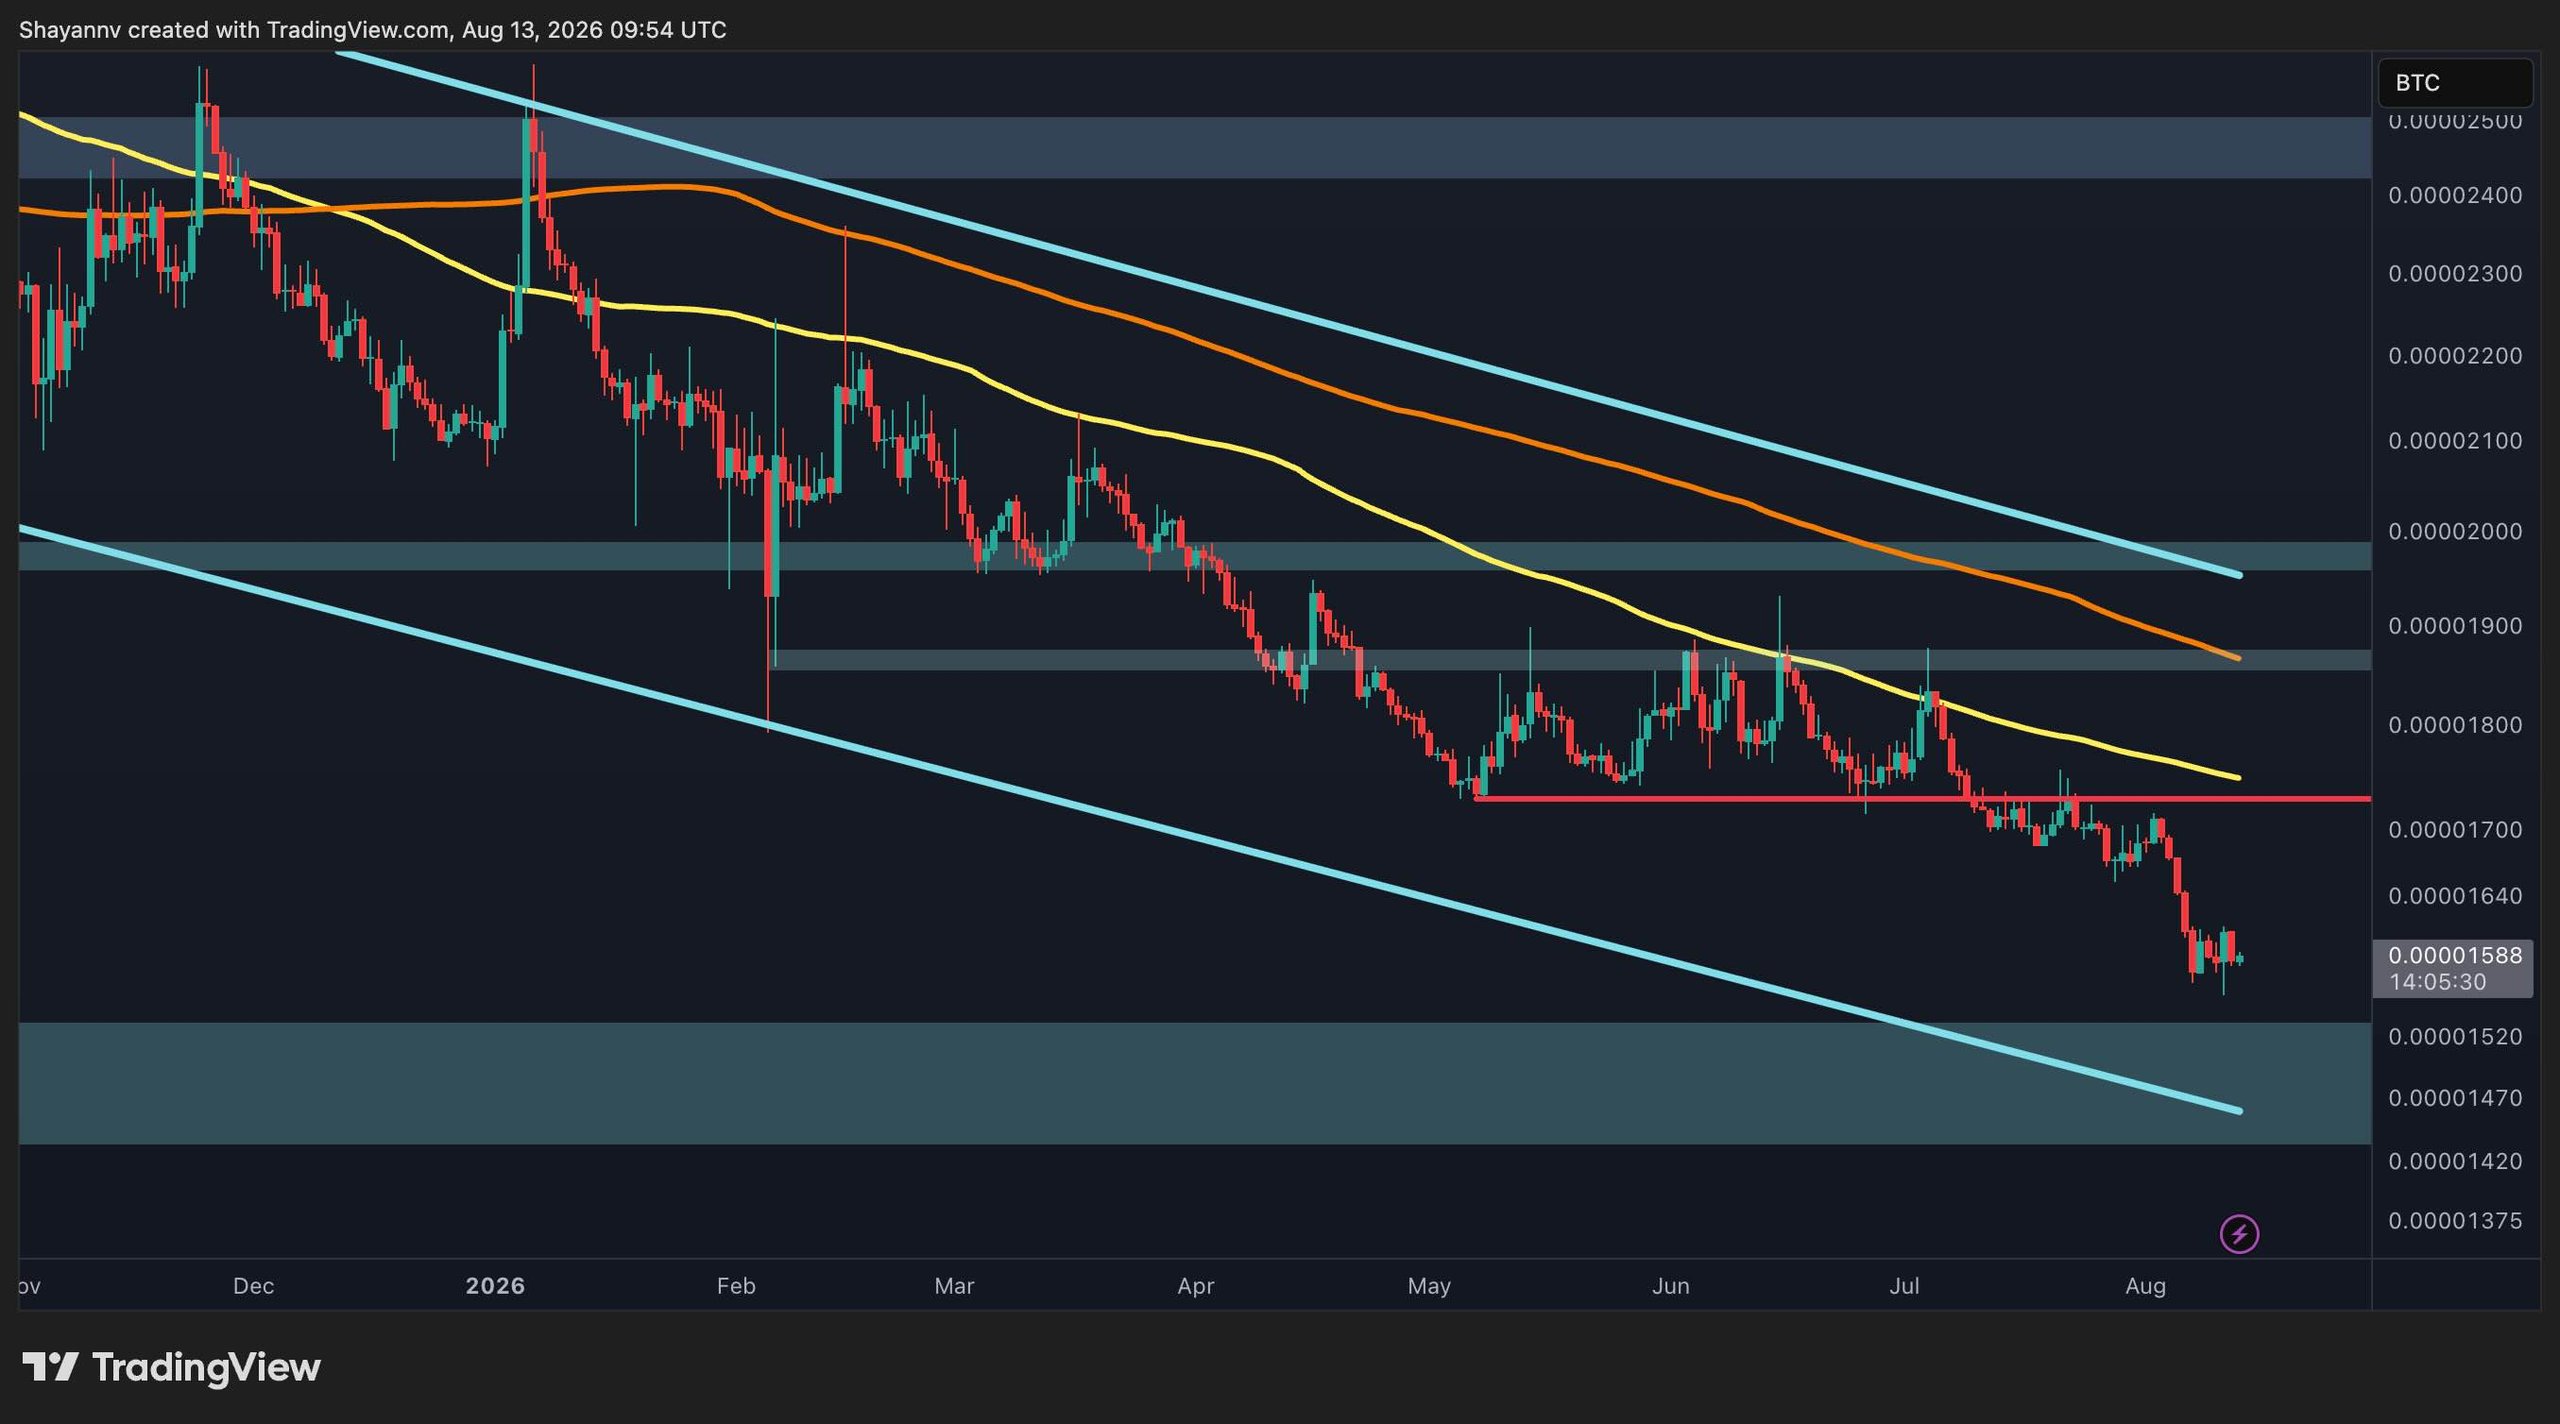Click the Mar label on time axis
The width and height of the screenshot is (2560, 1424).
(x=954, y=1286)
